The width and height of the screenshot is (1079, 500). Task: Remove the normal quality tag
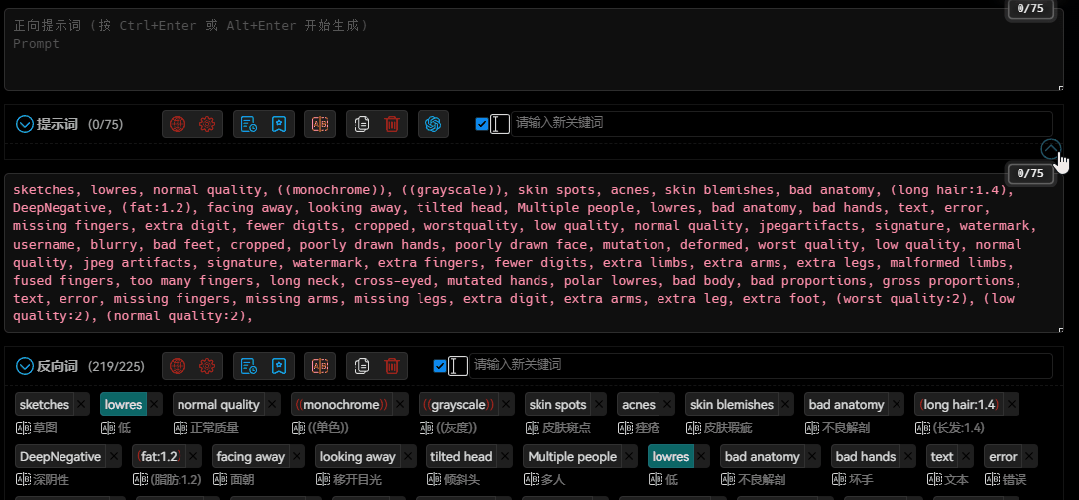[273, 404]
